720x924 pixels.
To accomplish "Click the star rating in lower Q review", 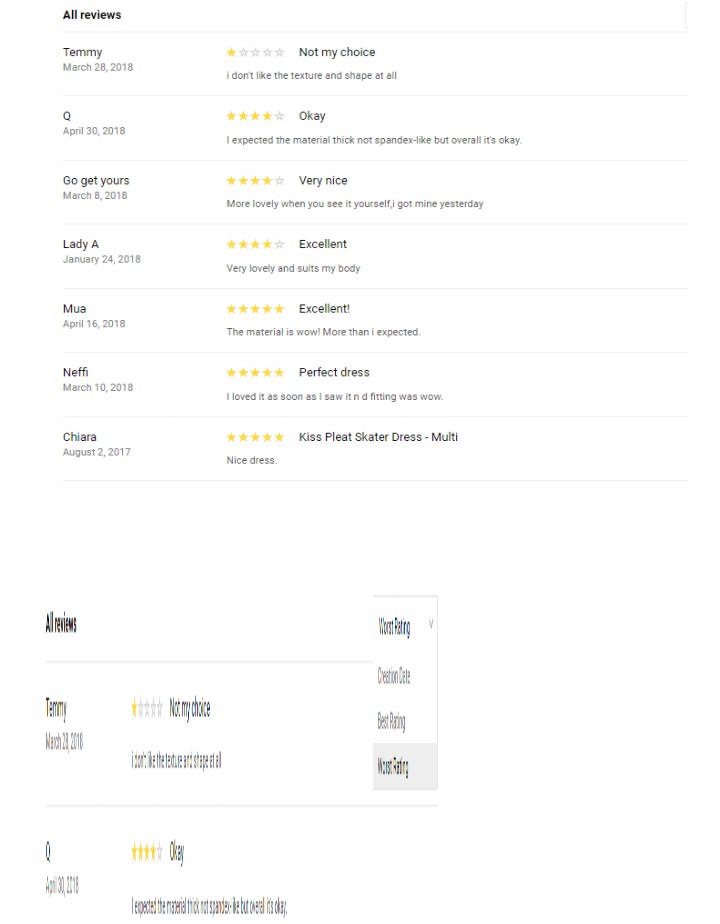I will click(x=146, y=852).
